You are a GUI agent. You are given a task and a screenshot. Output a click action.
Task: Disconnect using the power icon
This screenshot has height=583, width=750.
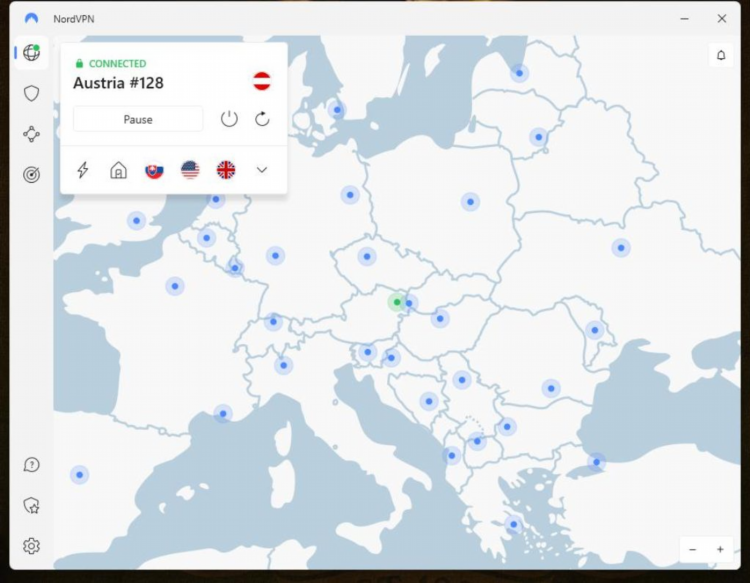click(x=229, y=119)
